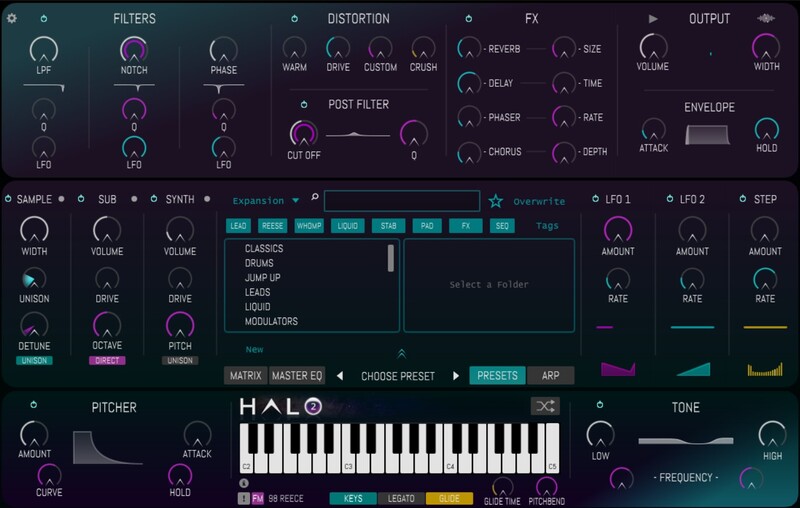Open the JUMP UP preset folder
Viewport: 800px width, 508px height.
click(x=263, y=277)
